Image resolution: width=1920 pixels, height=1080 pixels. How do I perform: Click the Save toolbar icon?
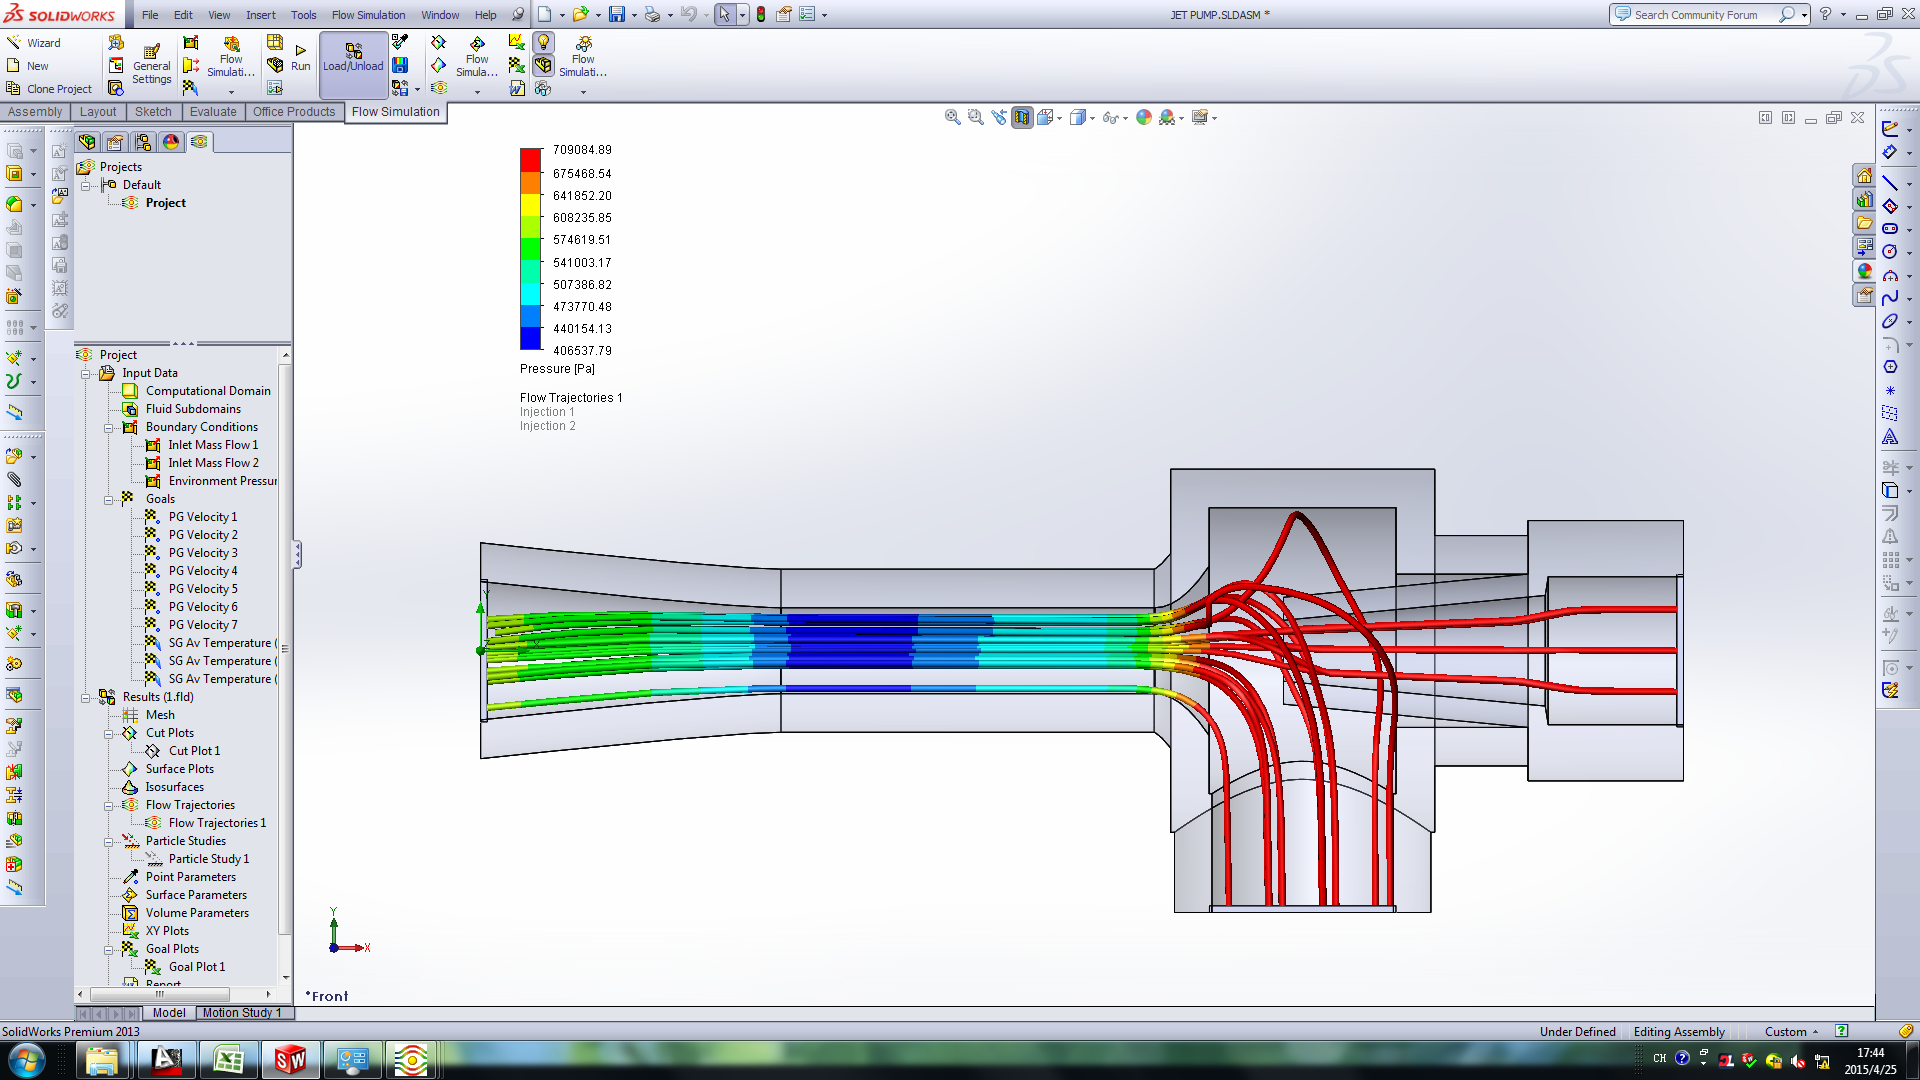pyautogui.click(x=616, y=14)
